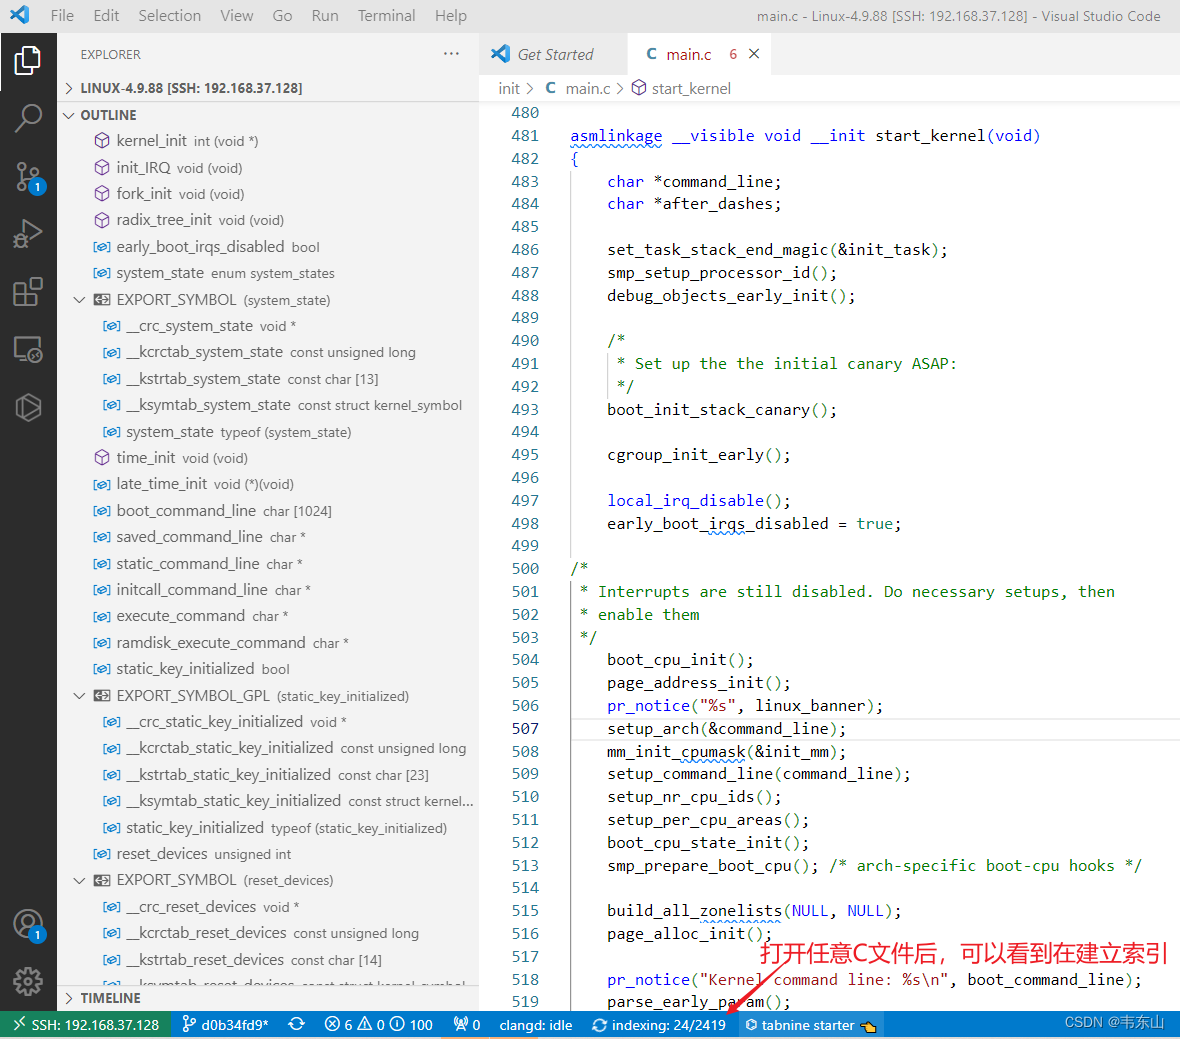Close the main.c editor tab
The image size is (1180, 1039).
pos(754,54)
